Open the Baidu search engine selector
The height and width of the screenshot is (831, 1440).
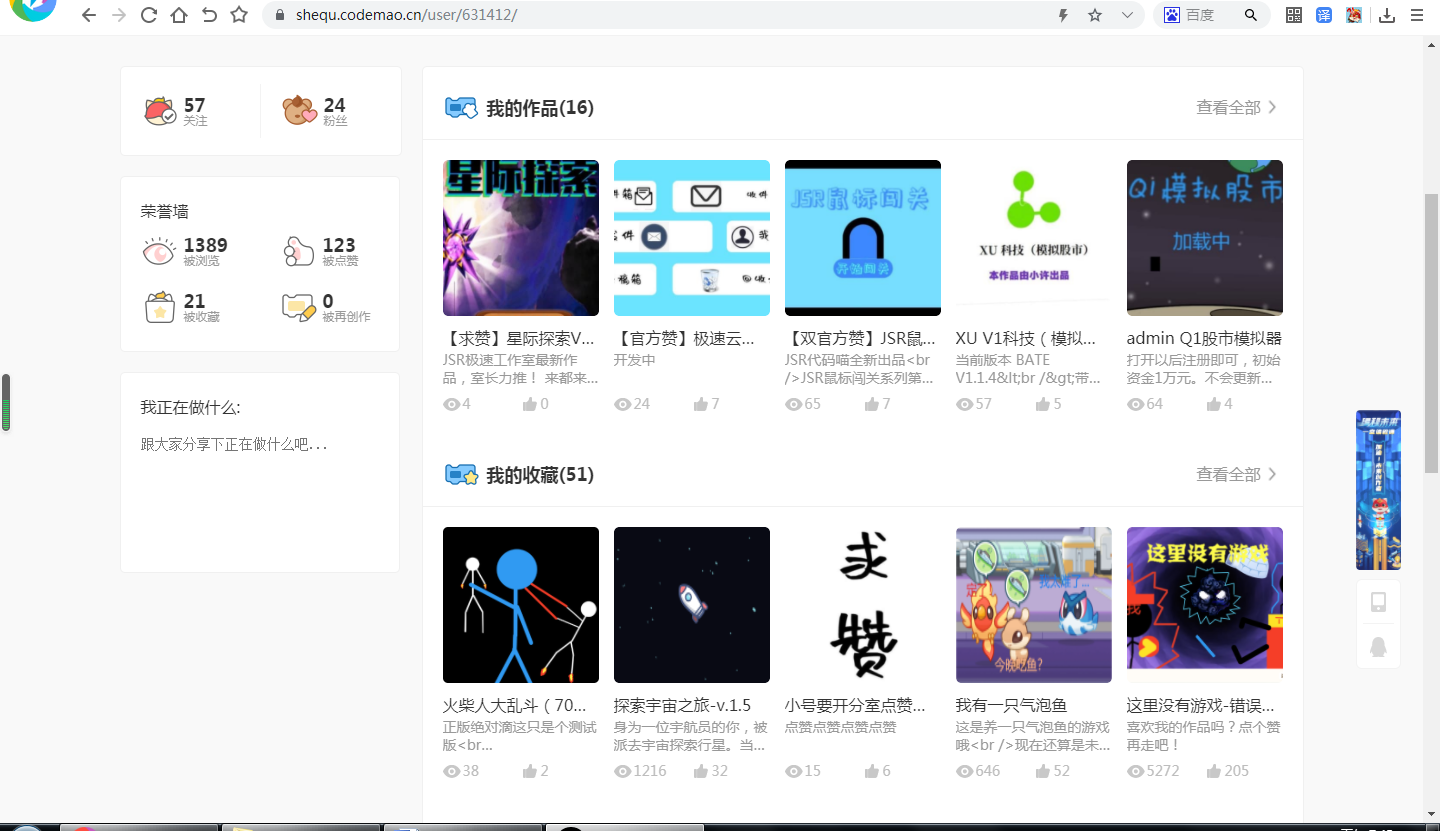tap(1172, 15)
